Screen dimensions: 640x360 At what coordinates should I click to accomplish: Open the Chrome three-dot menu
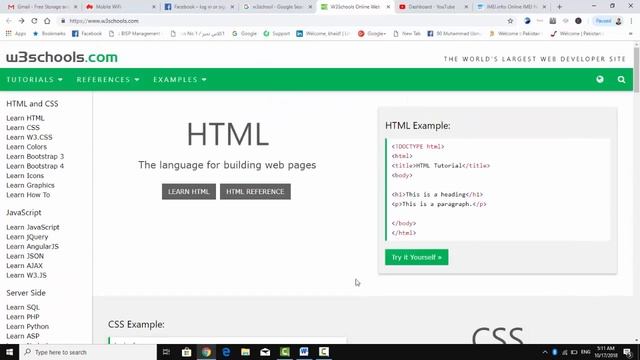pyautogui.click(x=631, y=21)
